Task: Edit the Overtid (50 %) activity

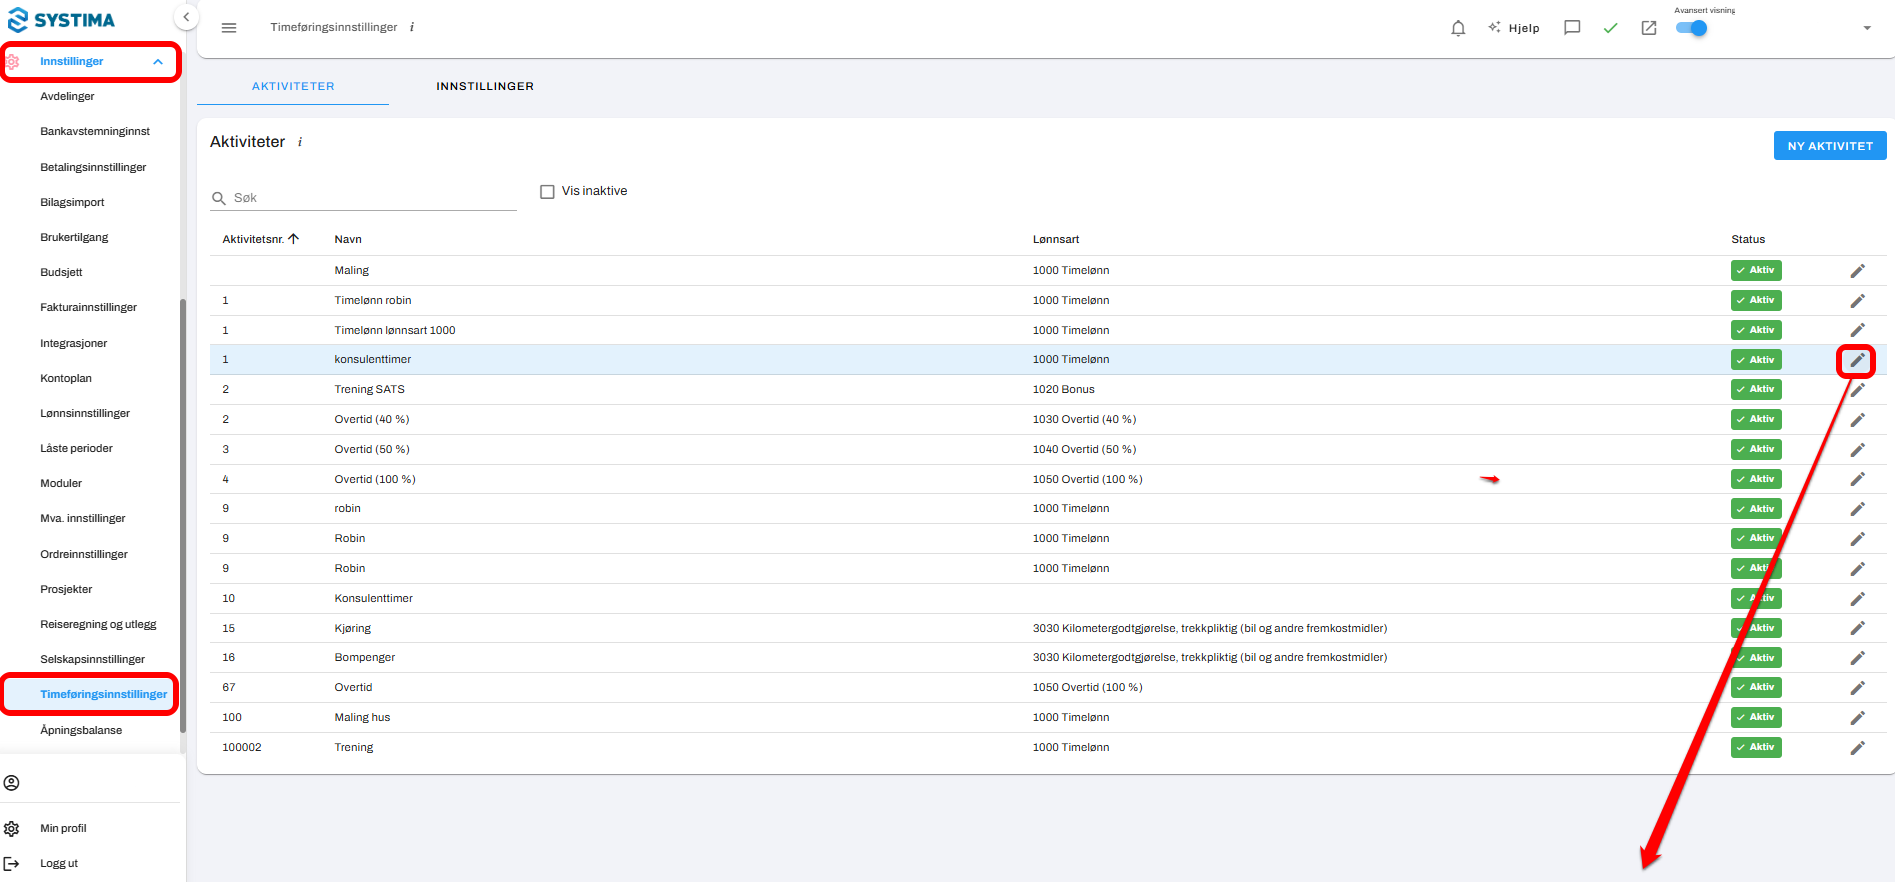Action: (x=1857, y=450)
